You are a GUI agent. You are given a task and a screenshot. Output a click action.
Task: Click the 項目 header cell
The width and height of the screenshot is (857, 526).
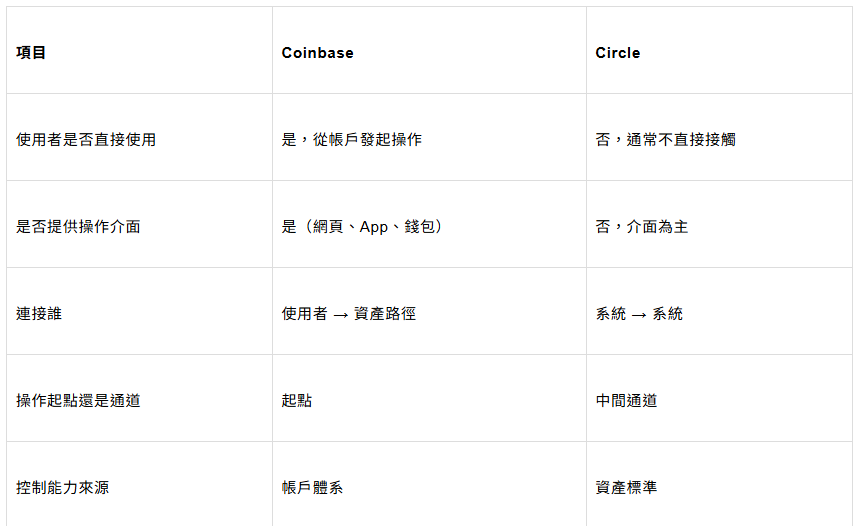coord(31,53)
